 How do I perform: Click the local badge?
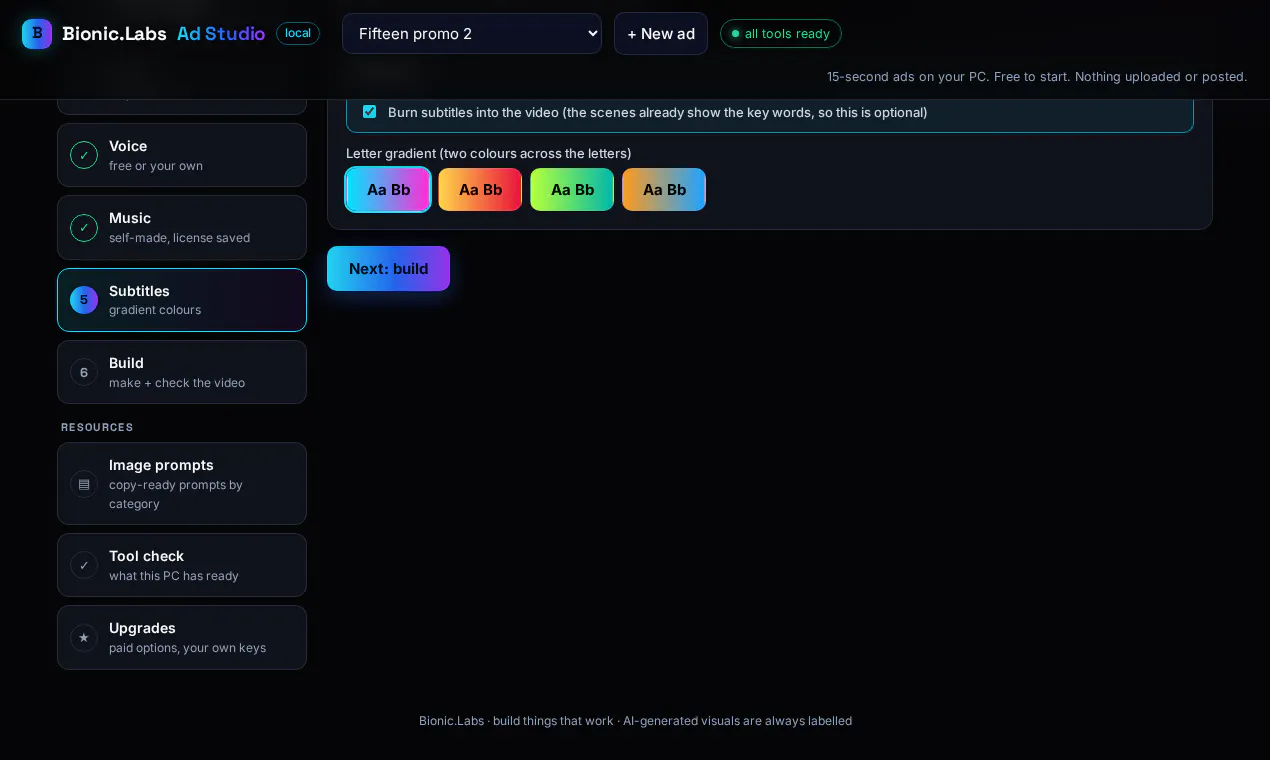pyautogui.click(x=298, y=33)
